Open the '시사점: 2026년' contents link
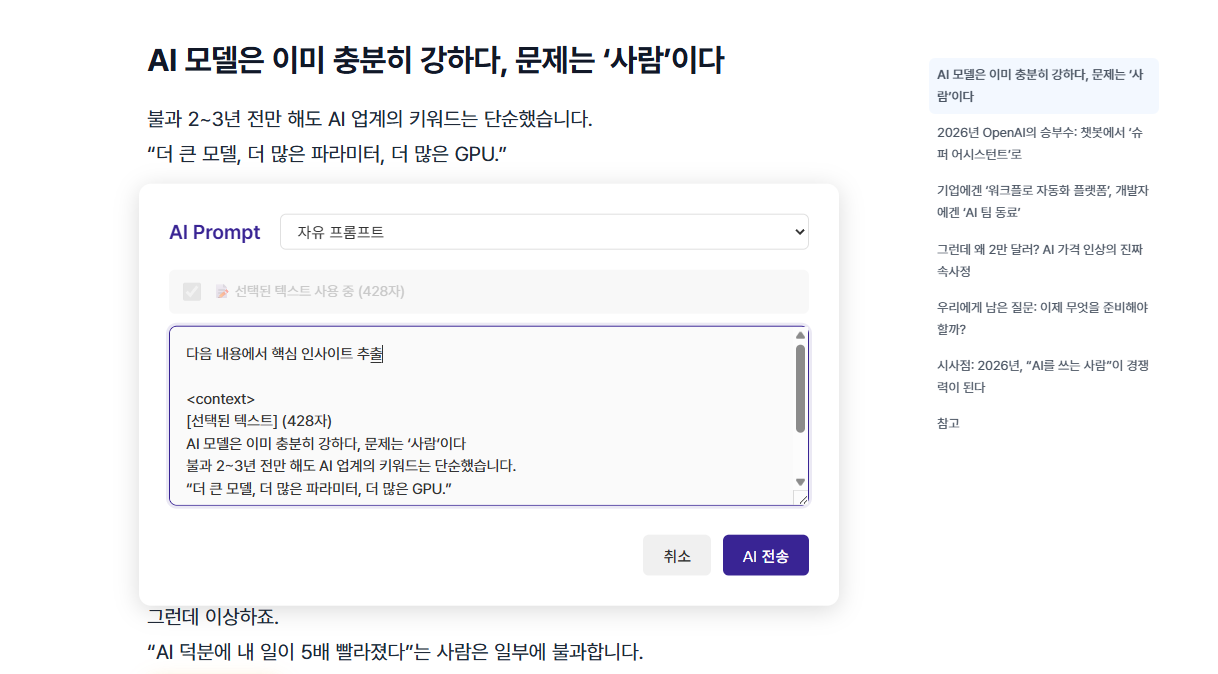 1040,376
